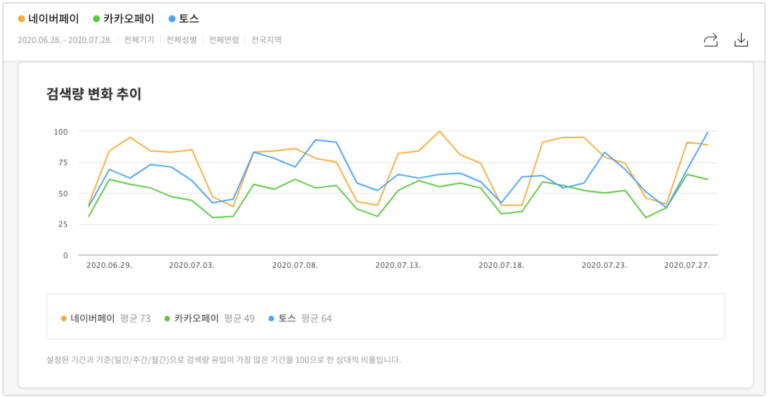Toggle 토스 평균 64 legend entry
This screenshot has width=768, height=398.
pyautogui.click(x=300, y=319)
